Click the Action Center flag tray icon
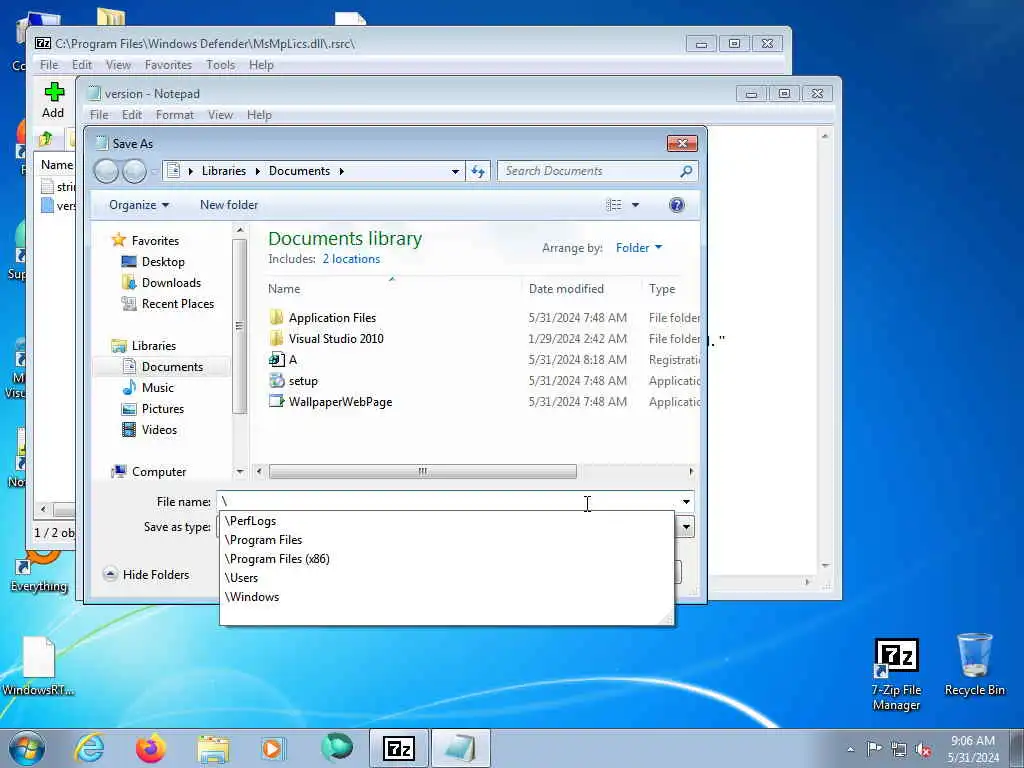This screenshot has height=768, width=1024. pos(874,749)
